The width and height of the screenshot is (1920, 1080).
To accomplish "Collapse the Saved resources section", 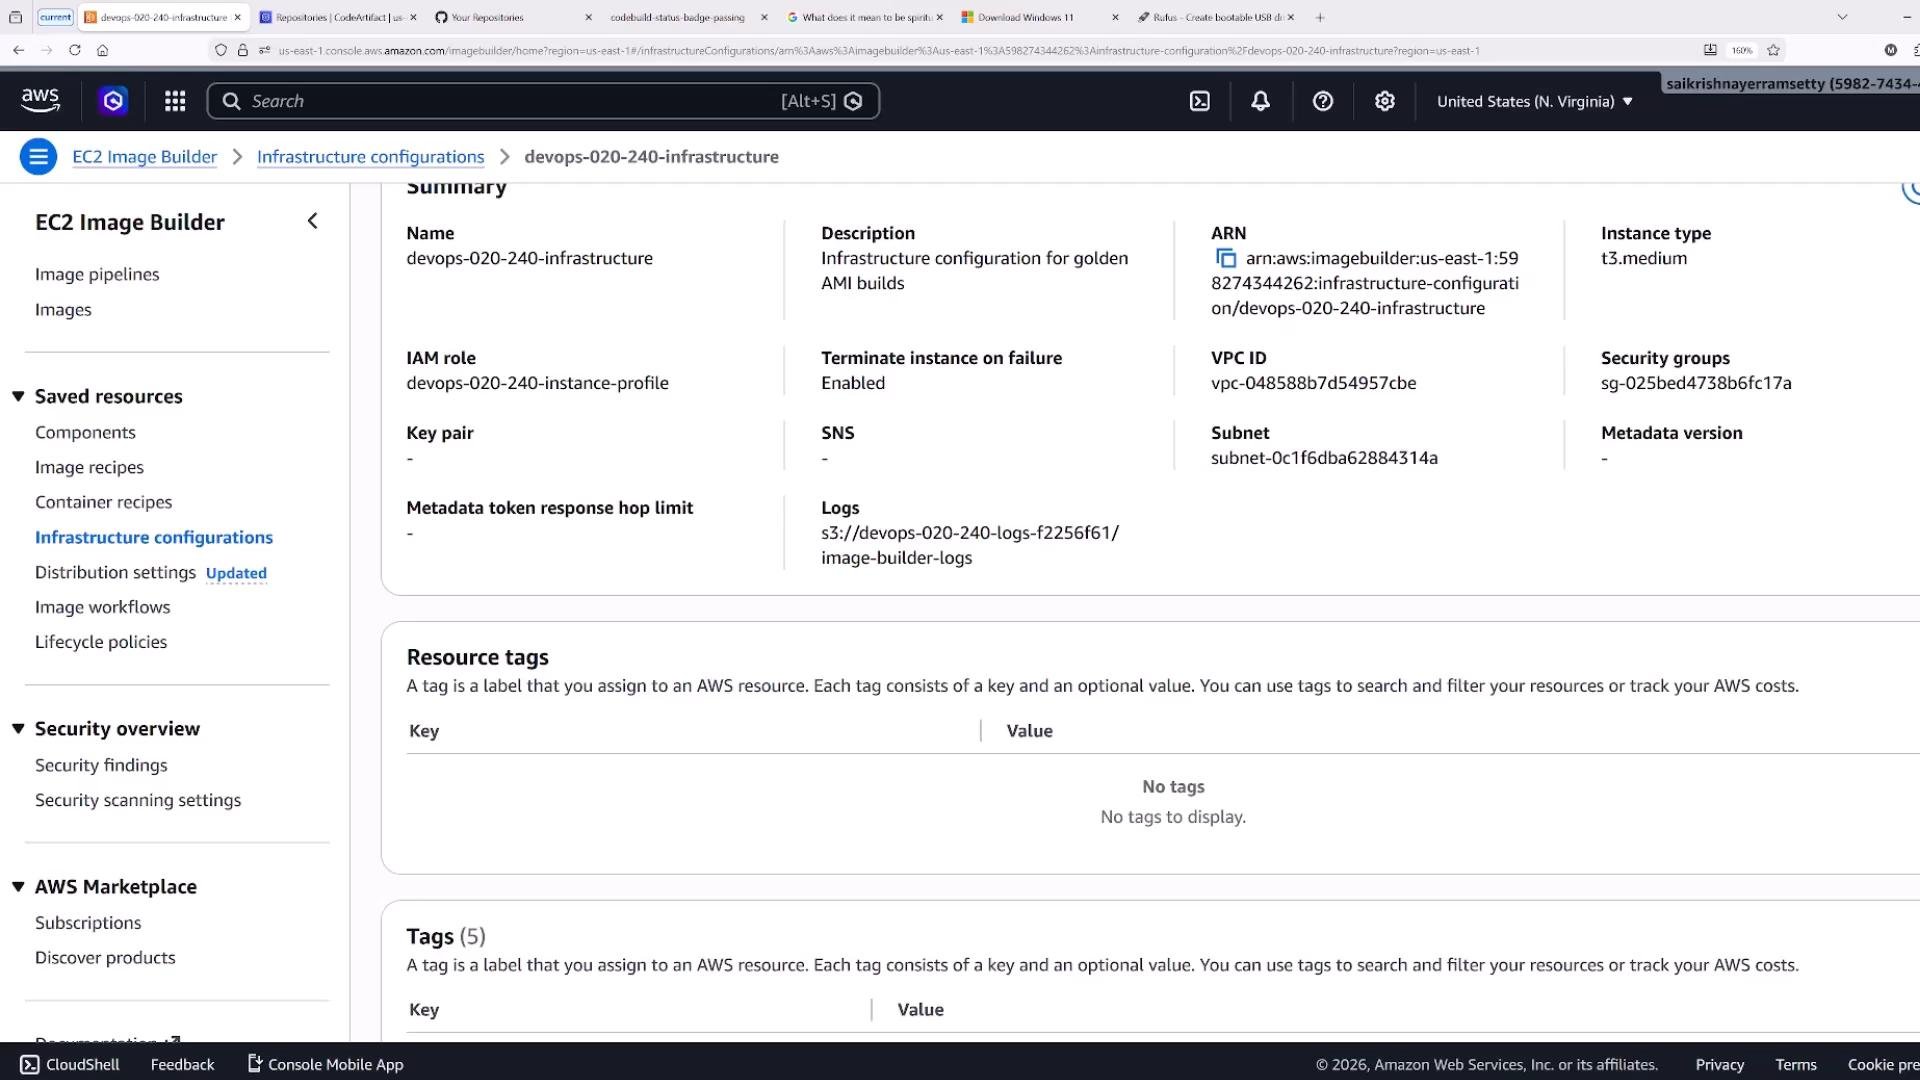I will coord(18,396).
